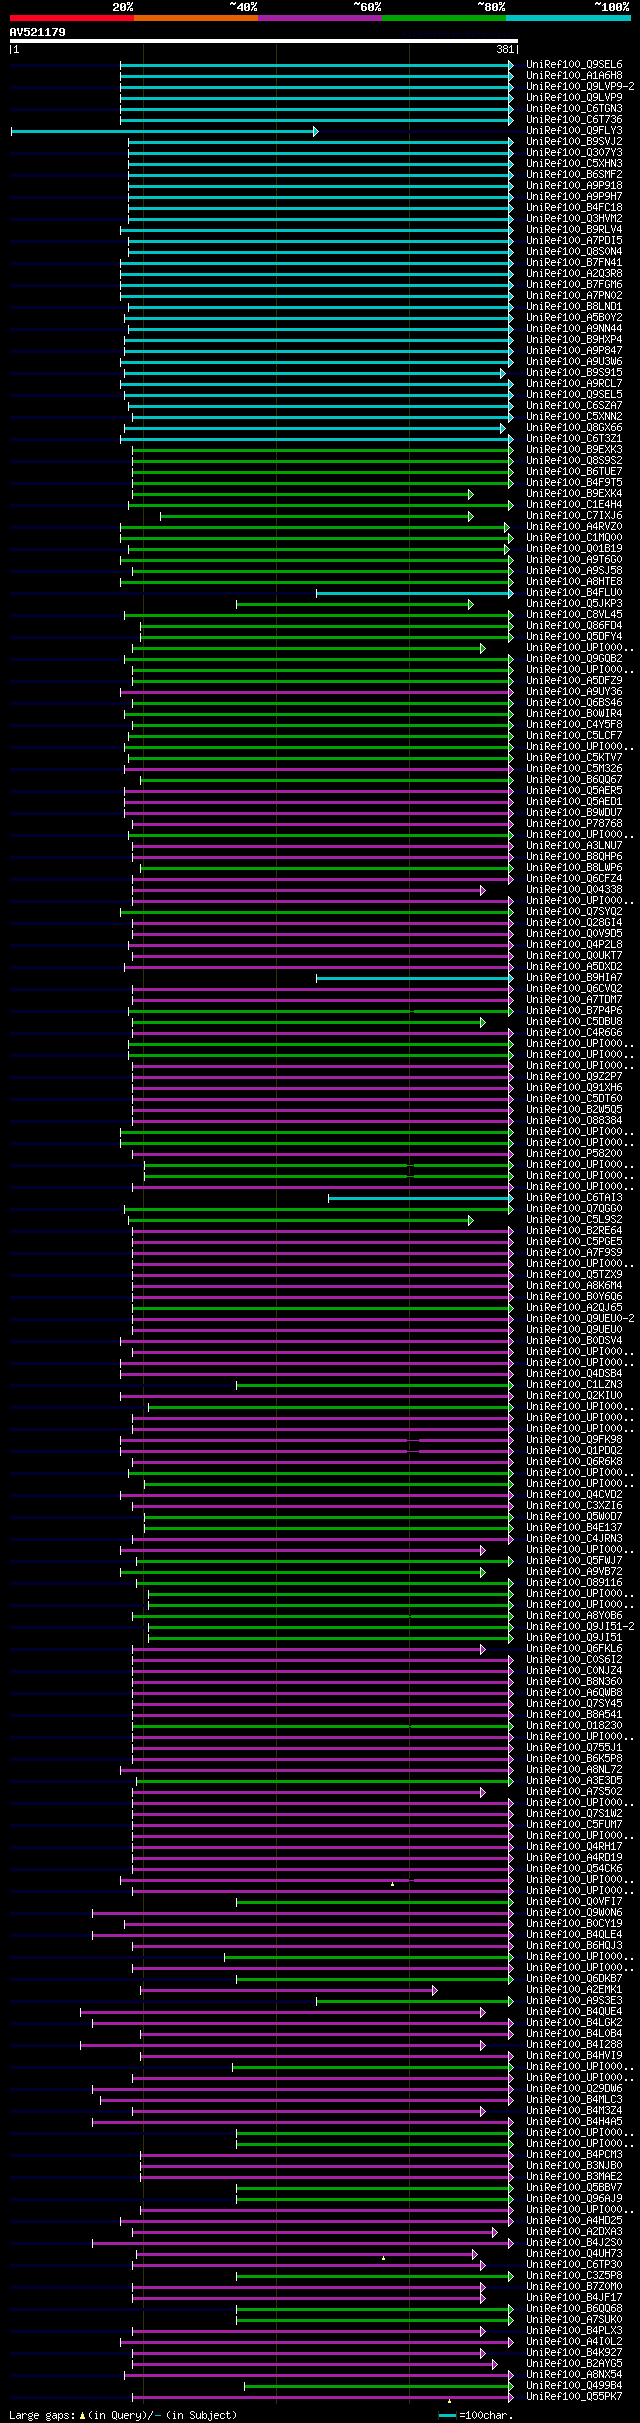Select UniRef100_Q5JKP3 entry
The image size is (640, 2423).
point(574,604)
